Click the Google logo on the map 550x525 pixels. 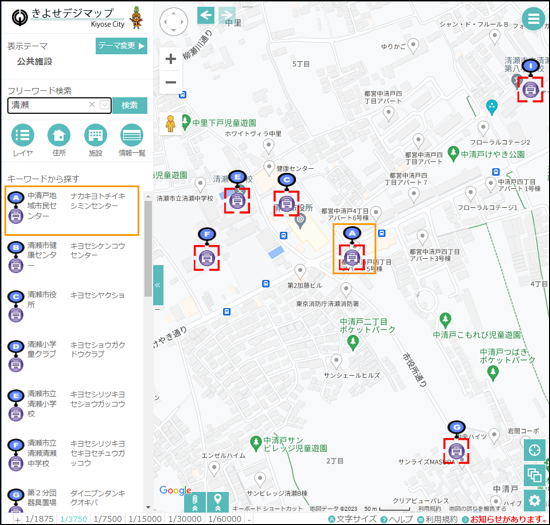pos(175,490)
